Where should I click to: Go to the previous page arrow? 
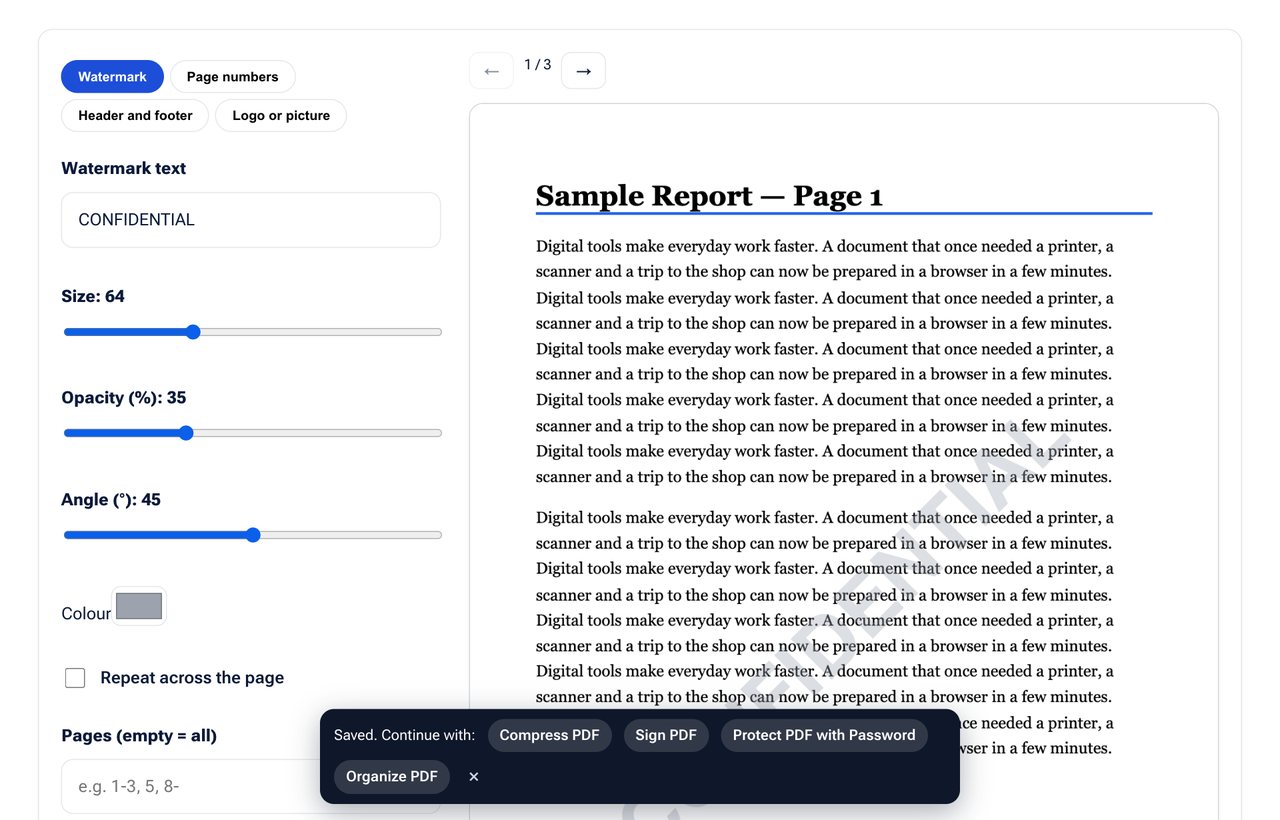point(491,71)
